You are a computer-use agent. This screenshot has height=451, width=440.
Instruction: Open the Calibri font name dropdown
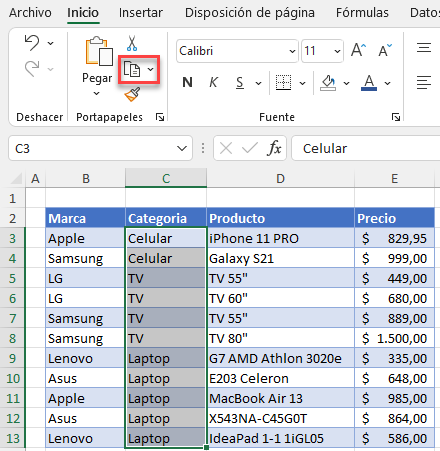coord(292,51)
